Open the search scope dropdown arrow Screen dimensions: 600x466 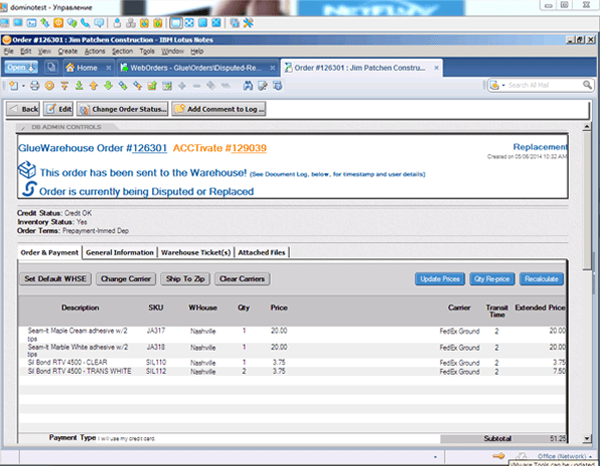click(x=504, y=85)
